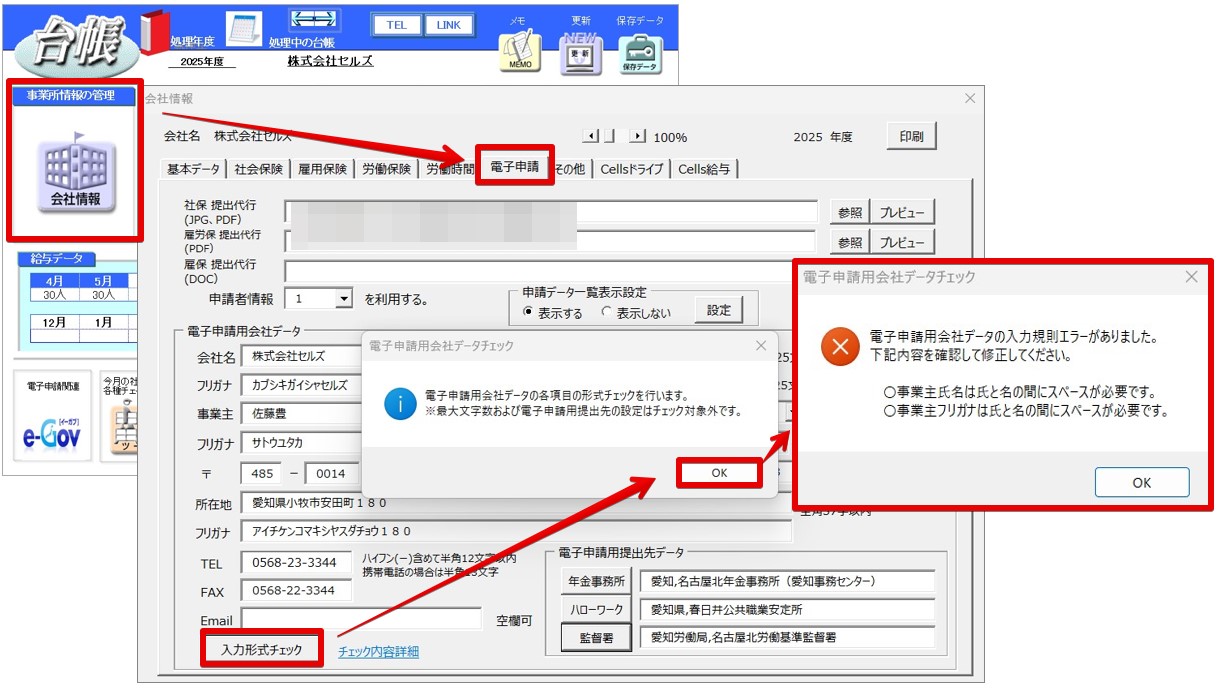Click the 年金事務所 button

coord(597,581)
